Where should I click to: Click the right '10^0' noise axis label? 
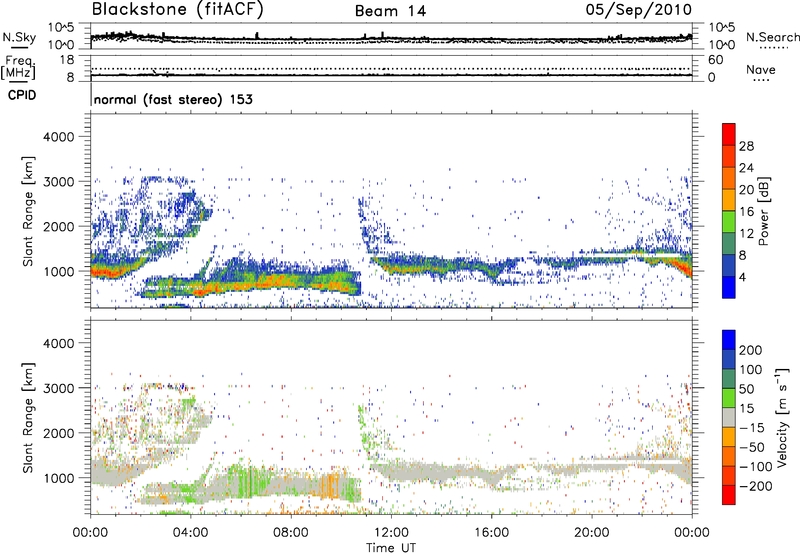(721, 45)
